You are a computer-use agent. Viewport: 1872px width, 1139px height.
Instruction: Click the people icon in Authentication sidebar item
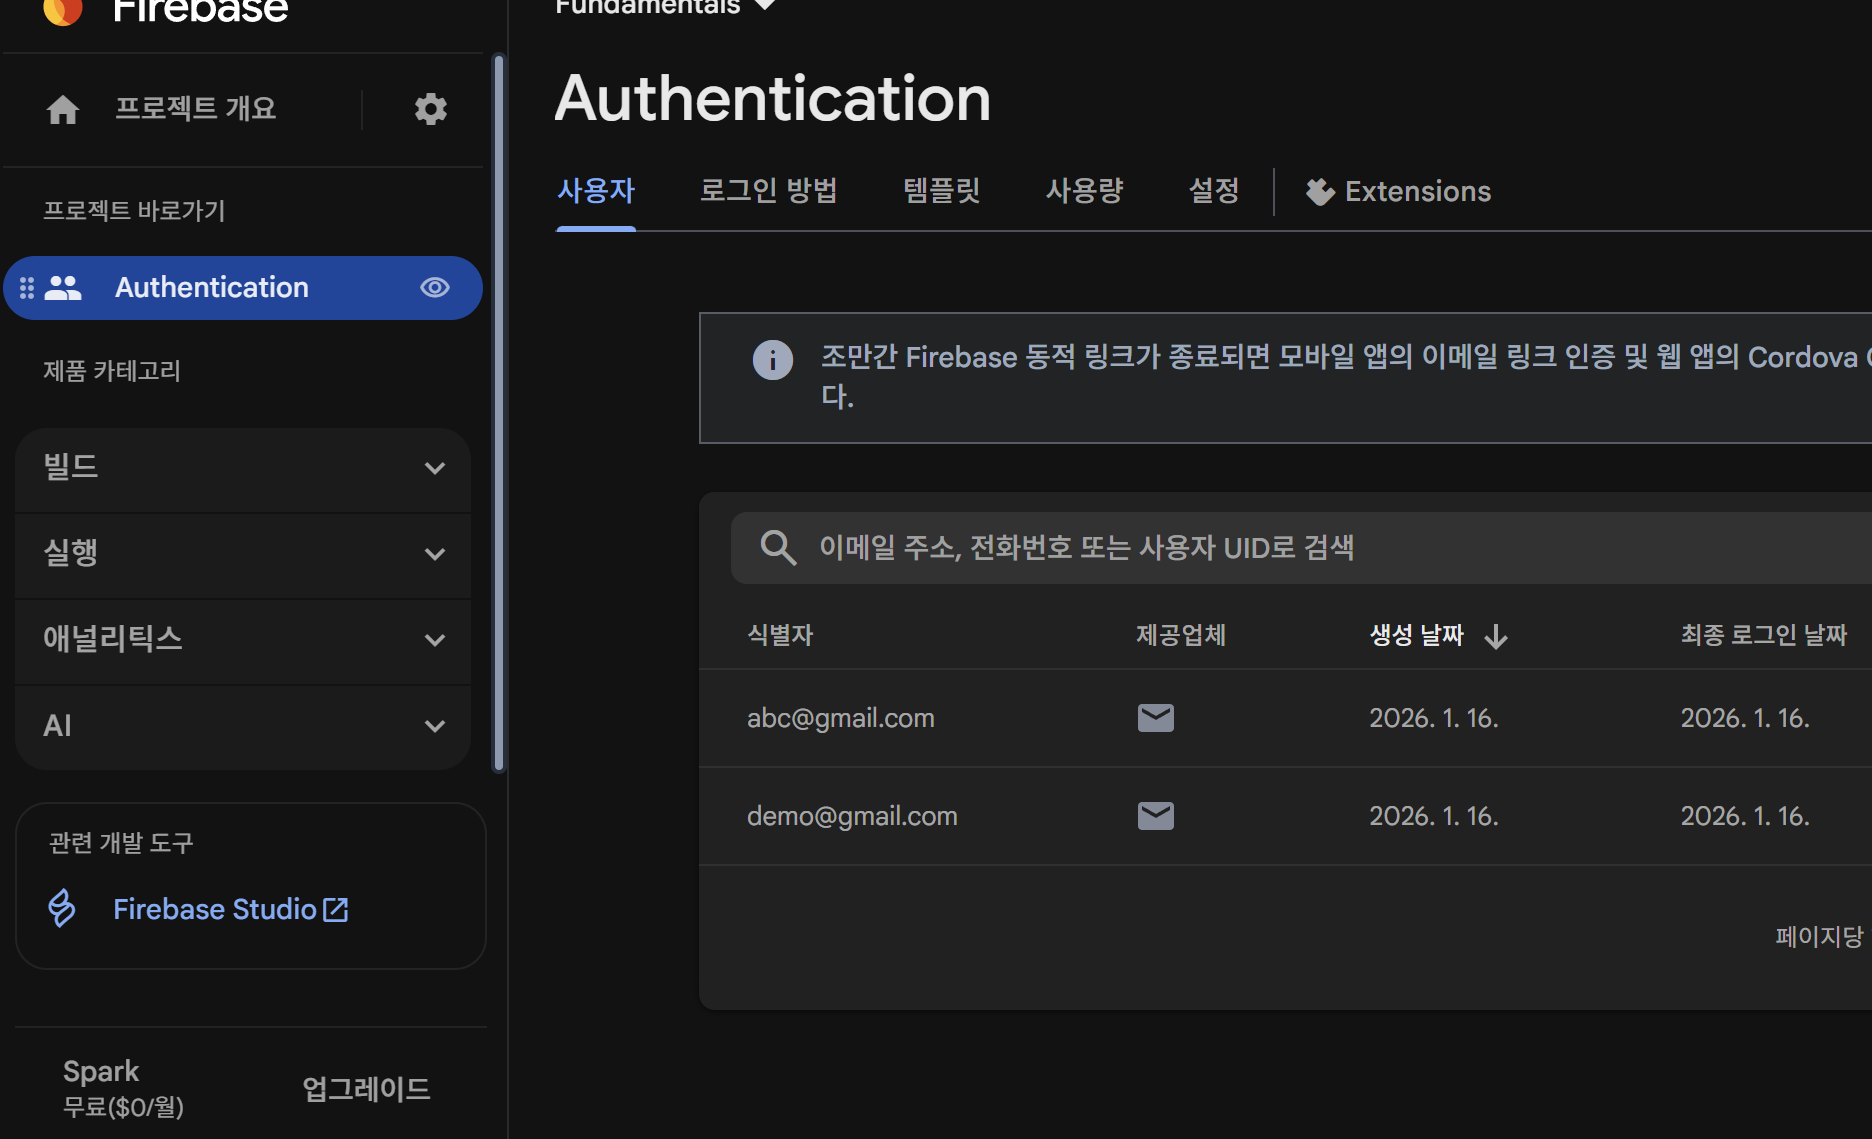[x=63, y=288]
